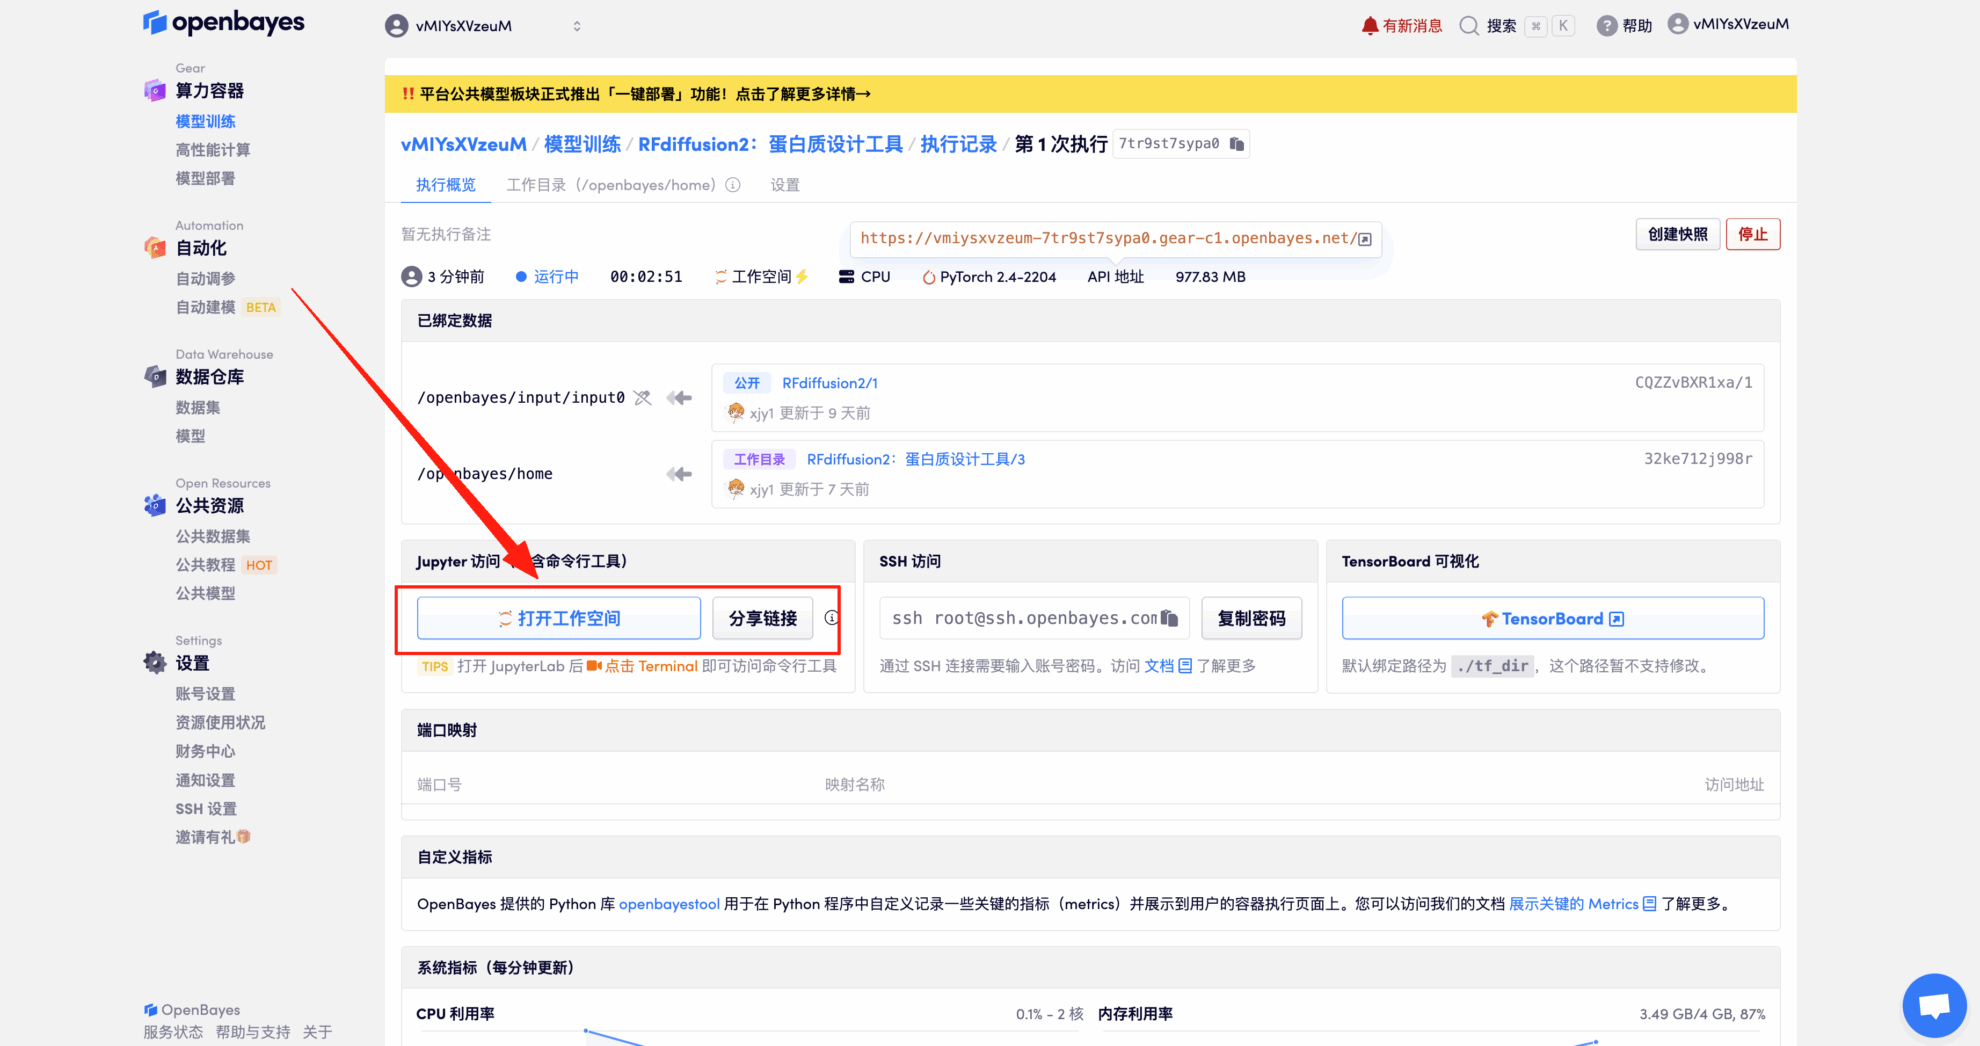The height and width of the screenshot is (1046, 1980).
Task: Click the 分享链接 button
Action: coord(763,618)
